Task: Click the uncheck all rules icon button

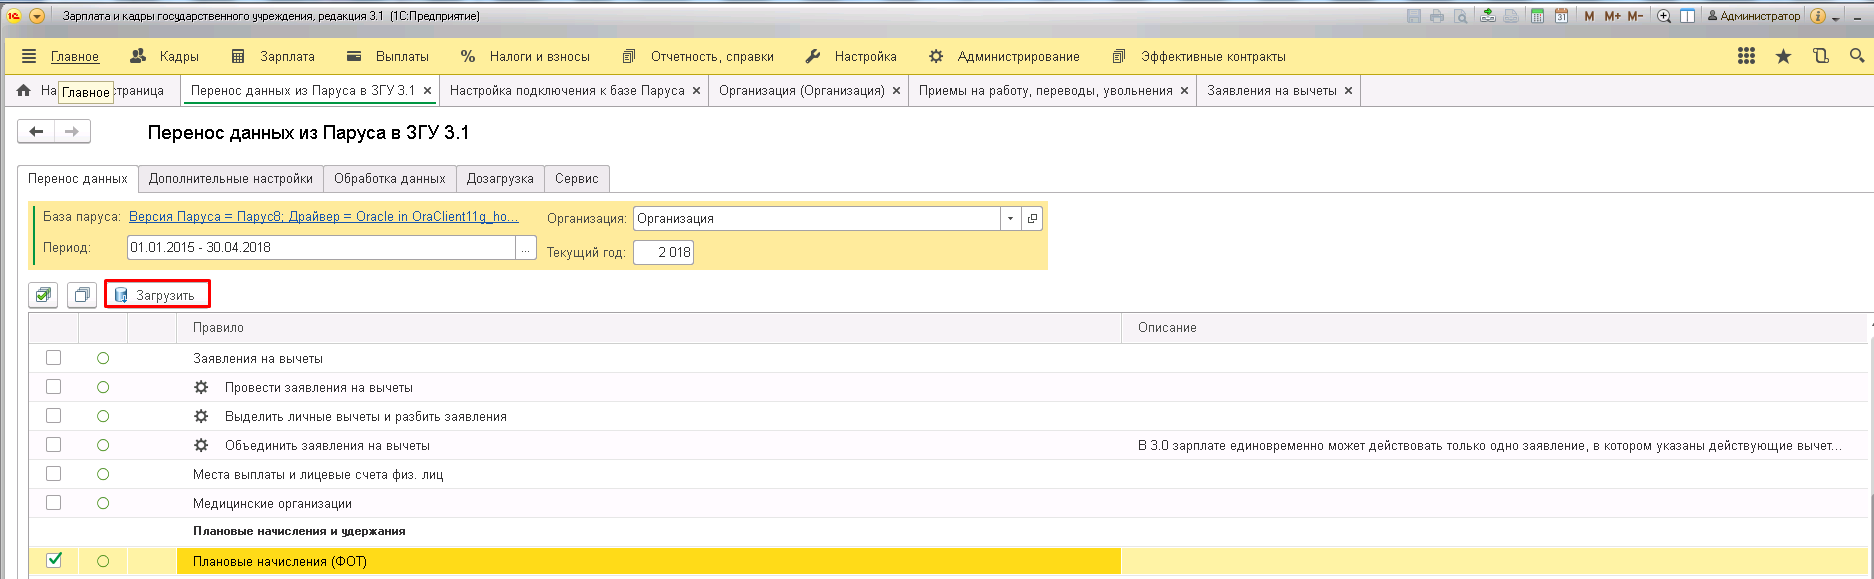Action: point(82,295)
